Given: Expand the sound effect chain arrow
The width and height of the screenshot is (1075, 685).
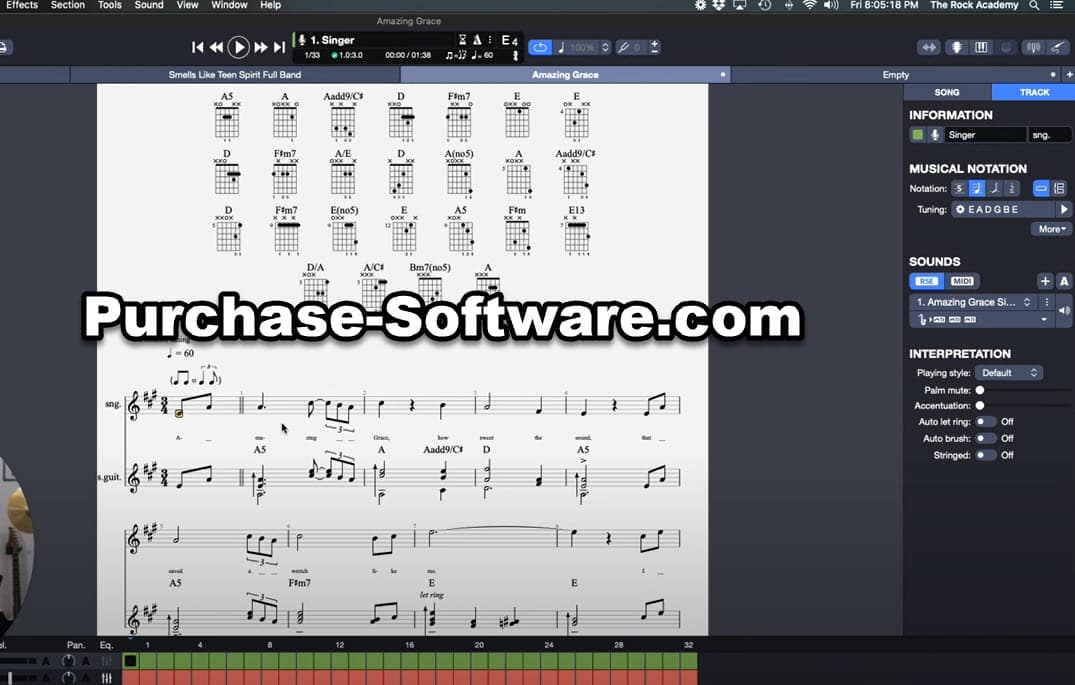Looking at the screenshot, I should pyautogui.click(x=1044, y=320).
